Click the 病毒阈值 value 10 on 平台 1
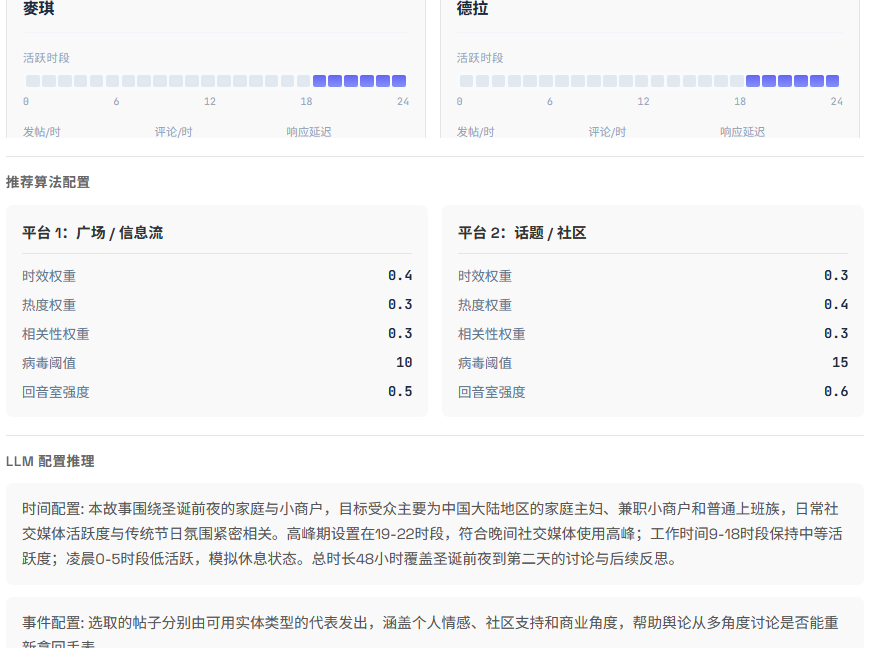The image size is (878, 648). pos(405,364)
